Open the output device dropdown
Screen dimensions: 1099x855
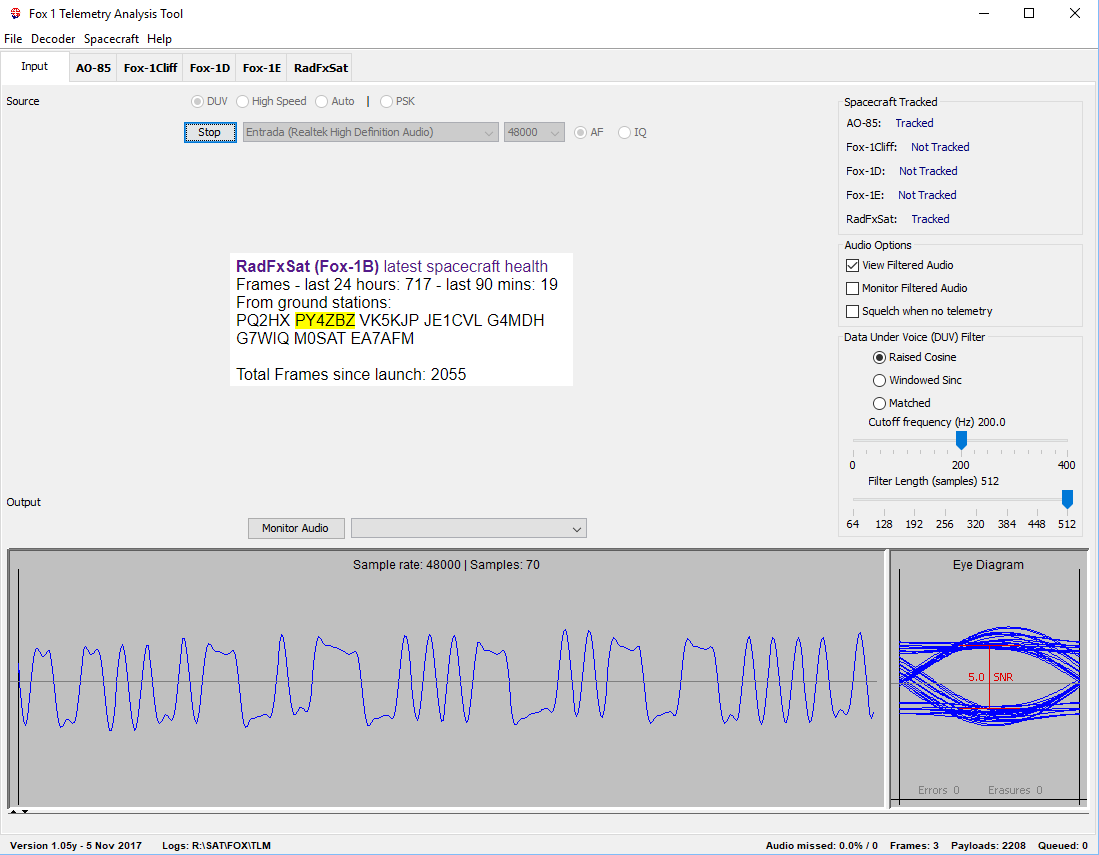coord(468,528)
